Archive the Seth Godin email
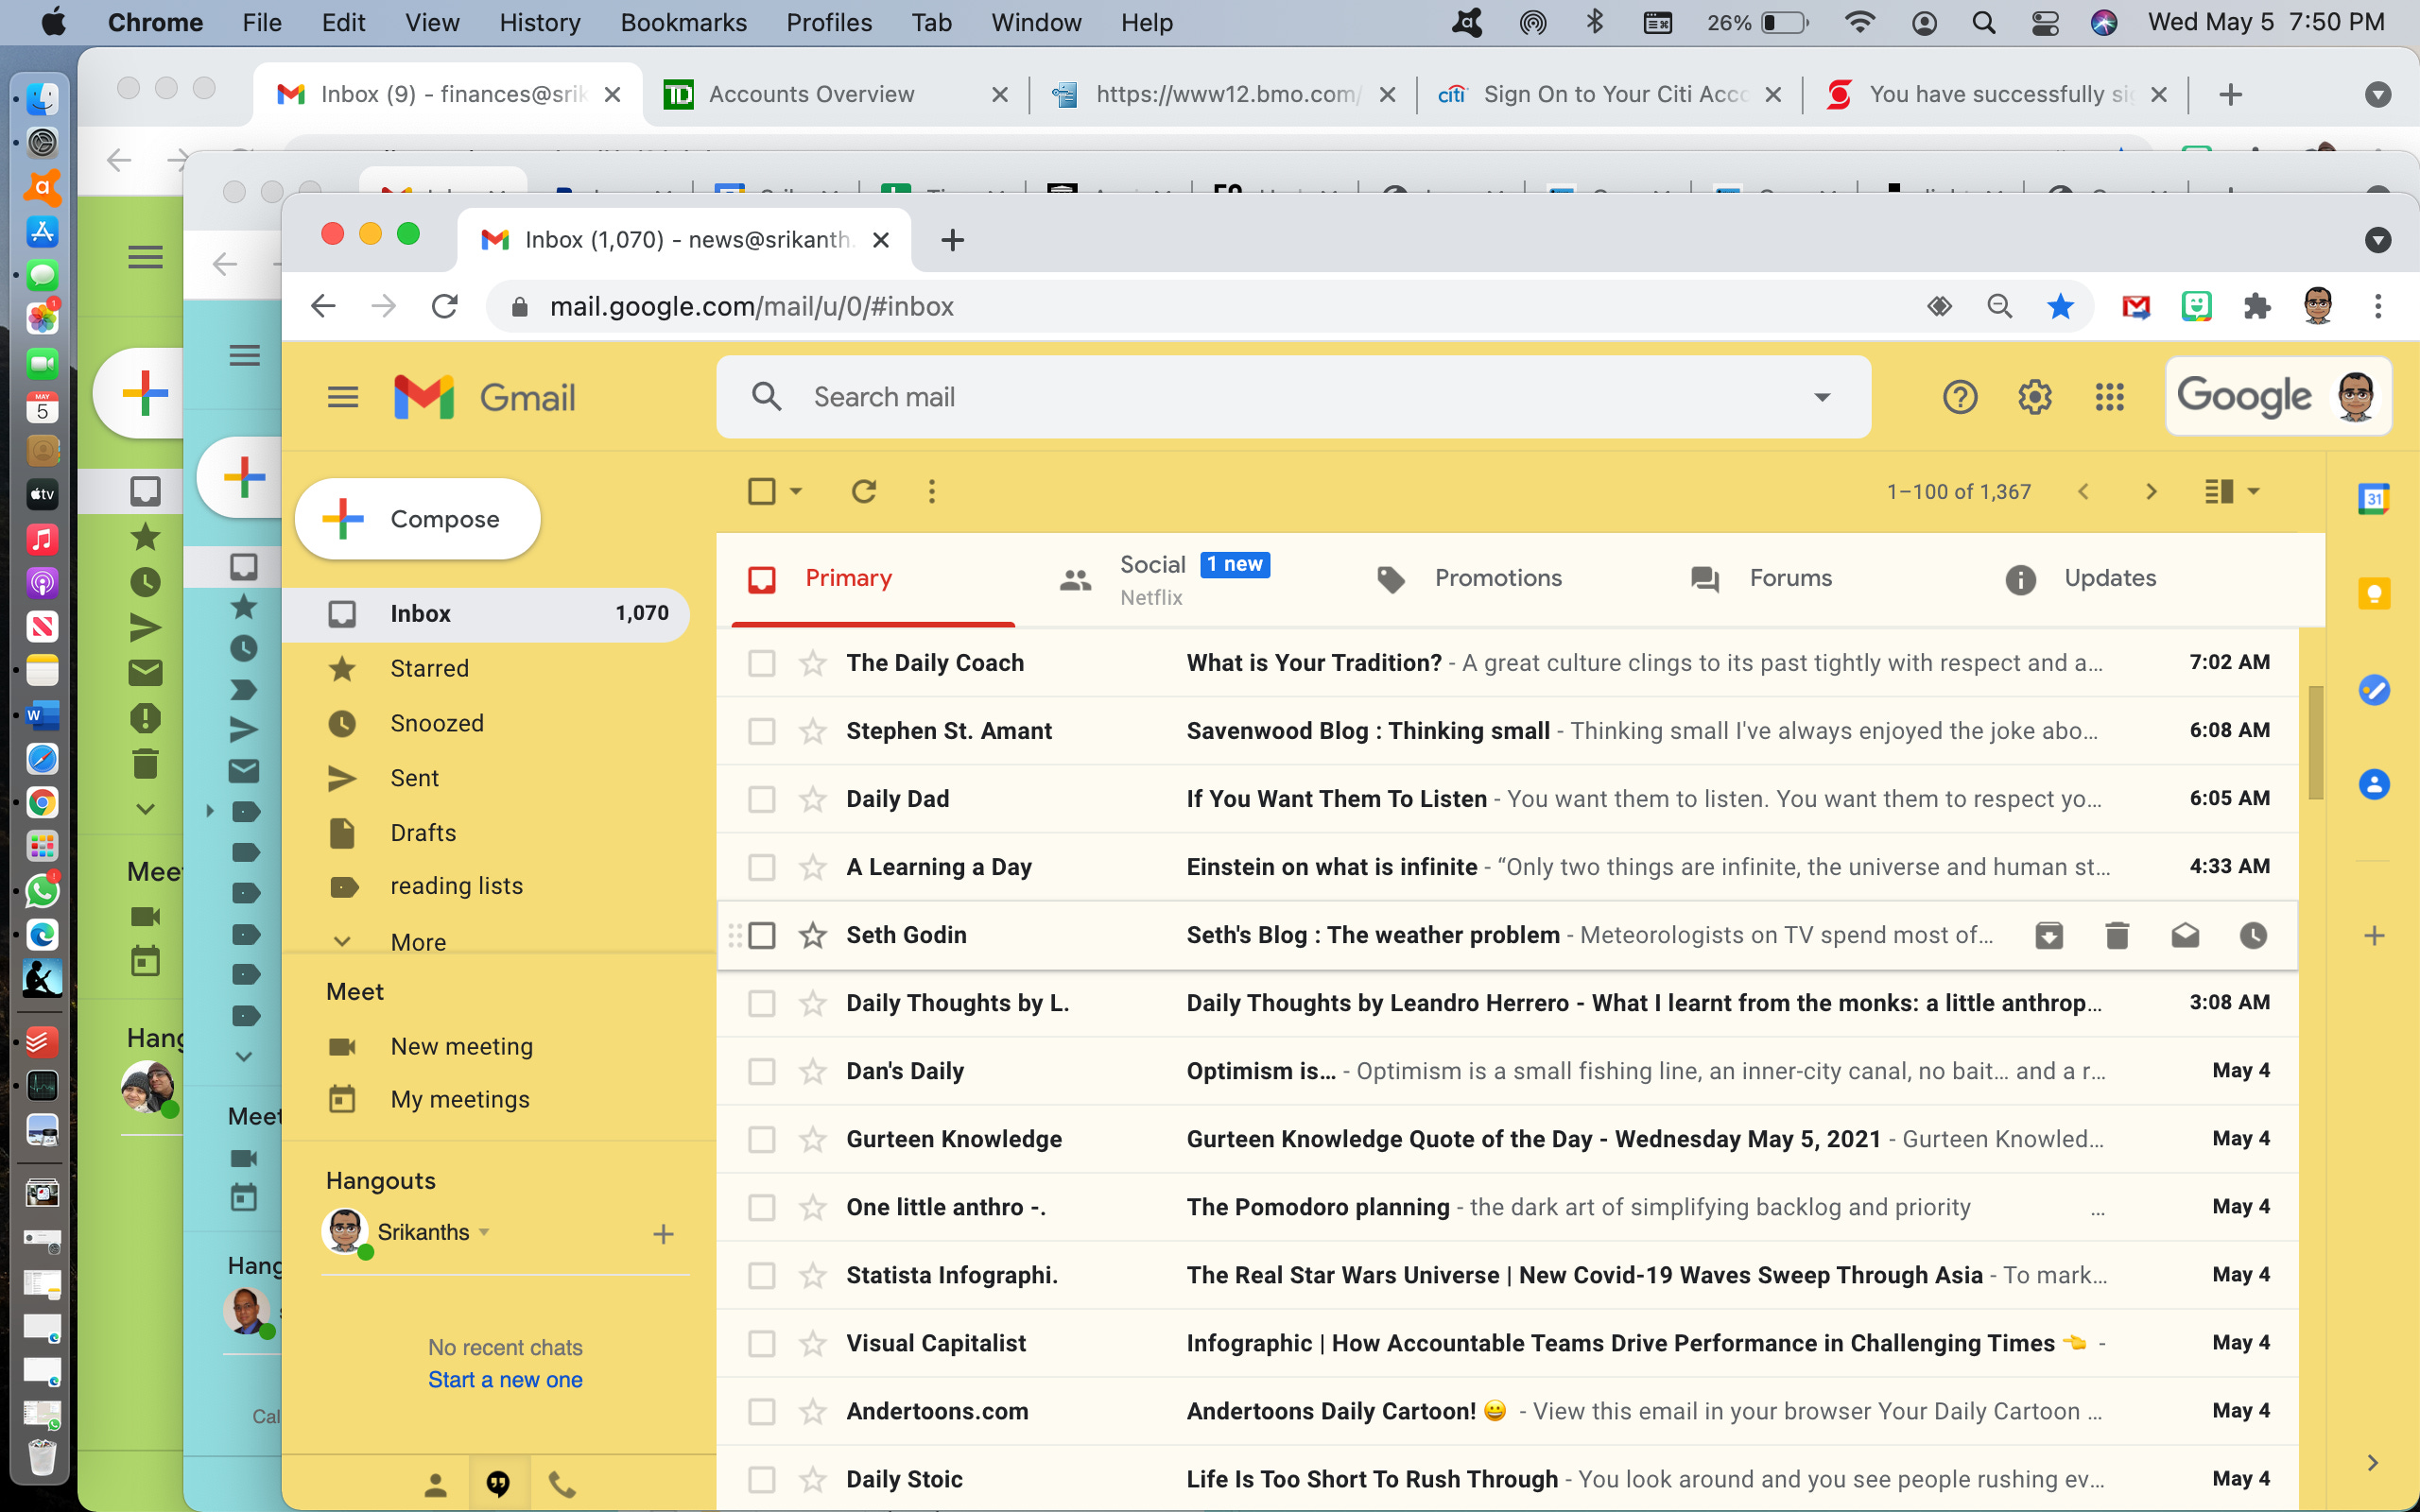 tap(2049, 935)
